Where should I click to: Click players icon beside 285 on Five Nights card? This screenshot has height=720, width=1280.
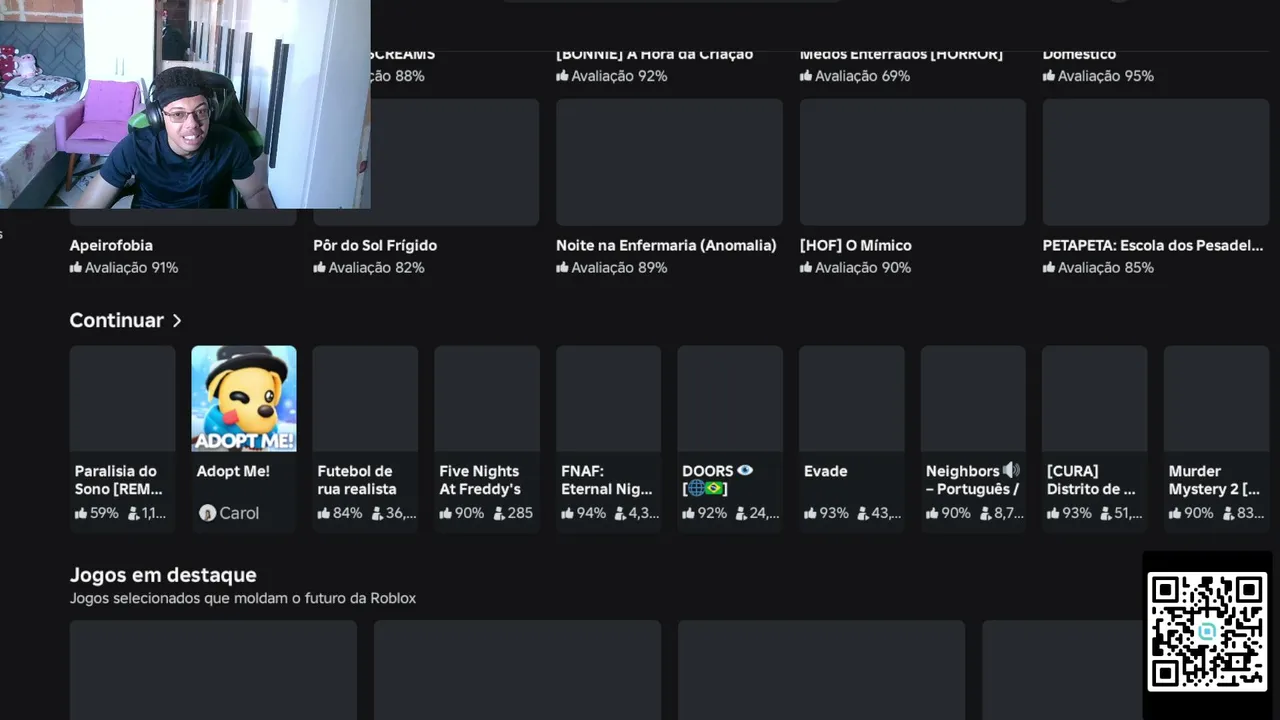click(x=499, y=513)
